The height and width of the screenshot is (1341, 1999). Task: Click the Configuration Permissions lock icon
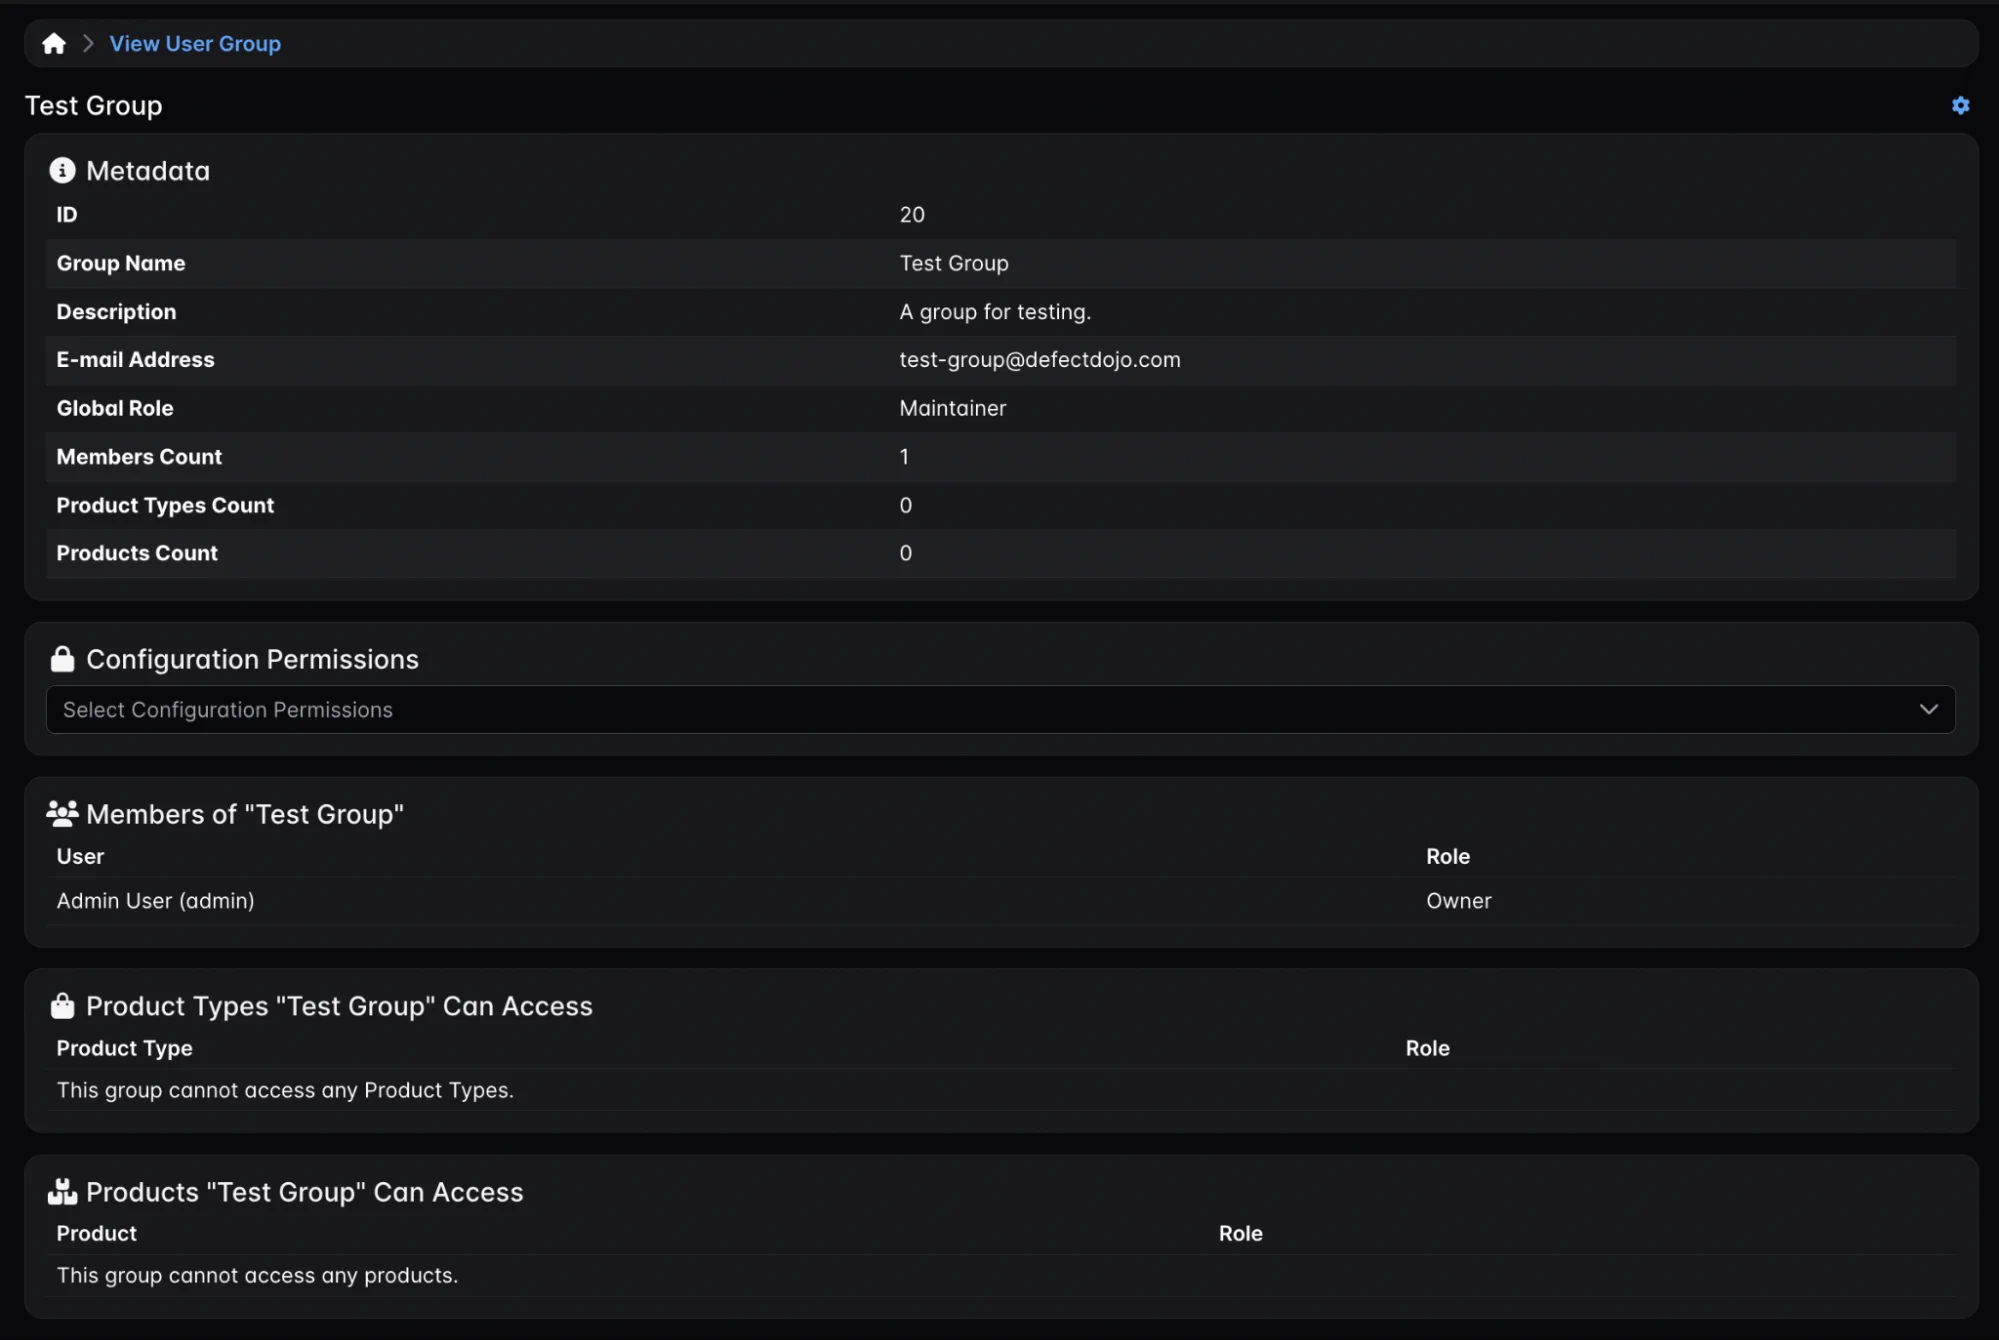pyautogui.click(x=62, y=659)
